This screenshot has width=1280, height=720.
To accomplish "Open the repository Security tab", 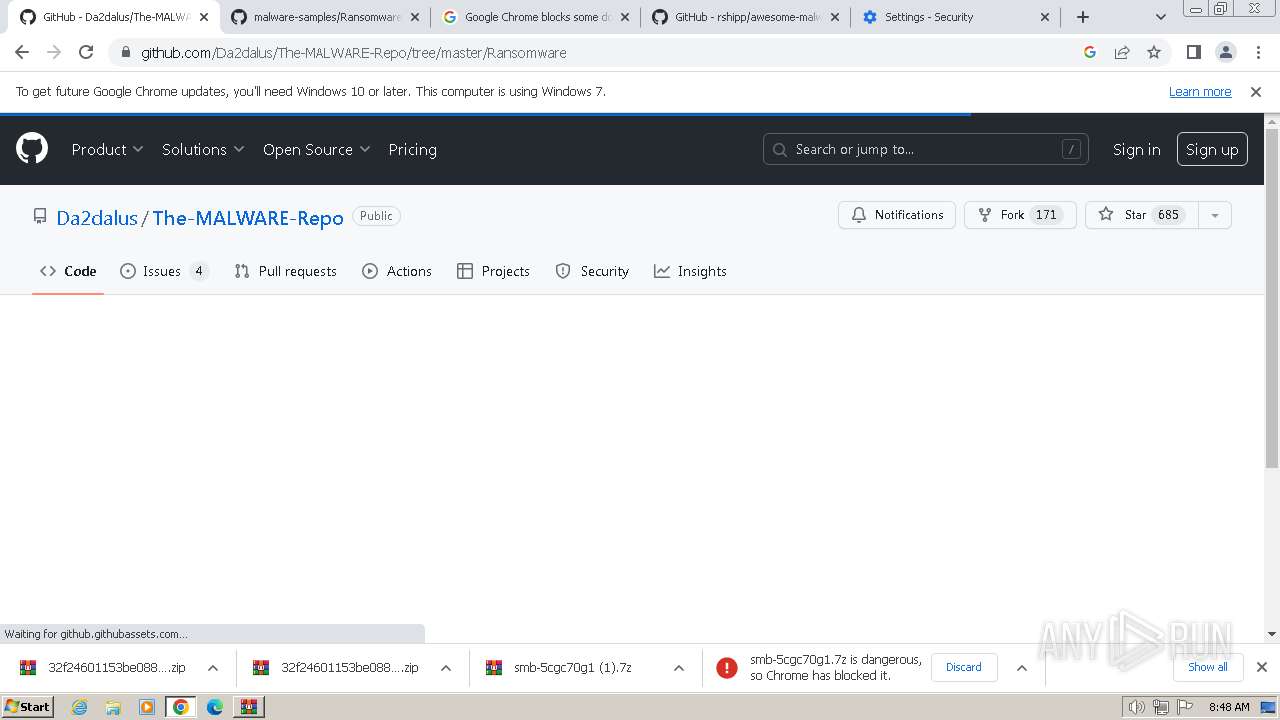I will [x=592, y=271].
